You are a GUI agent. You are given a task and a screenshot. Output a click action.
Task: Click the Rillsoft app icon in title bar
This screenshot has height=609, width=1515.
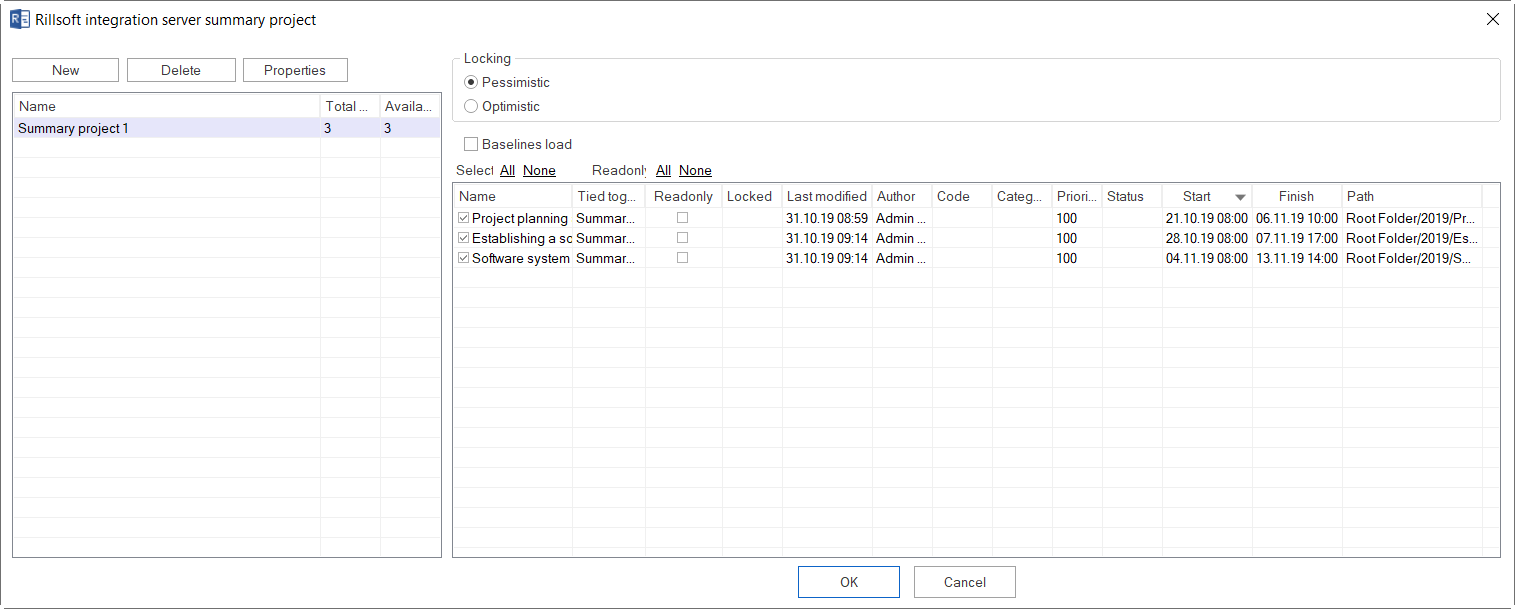point(19,19)
